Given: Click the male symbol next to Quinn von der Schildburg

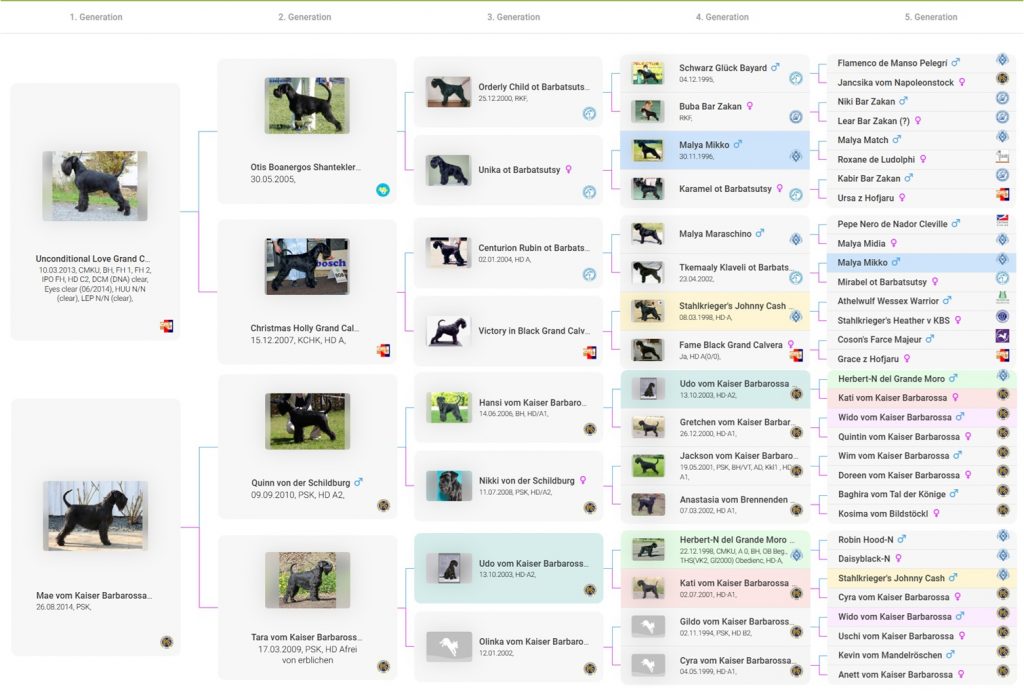Looking at the screenshot, I should 359,482.
